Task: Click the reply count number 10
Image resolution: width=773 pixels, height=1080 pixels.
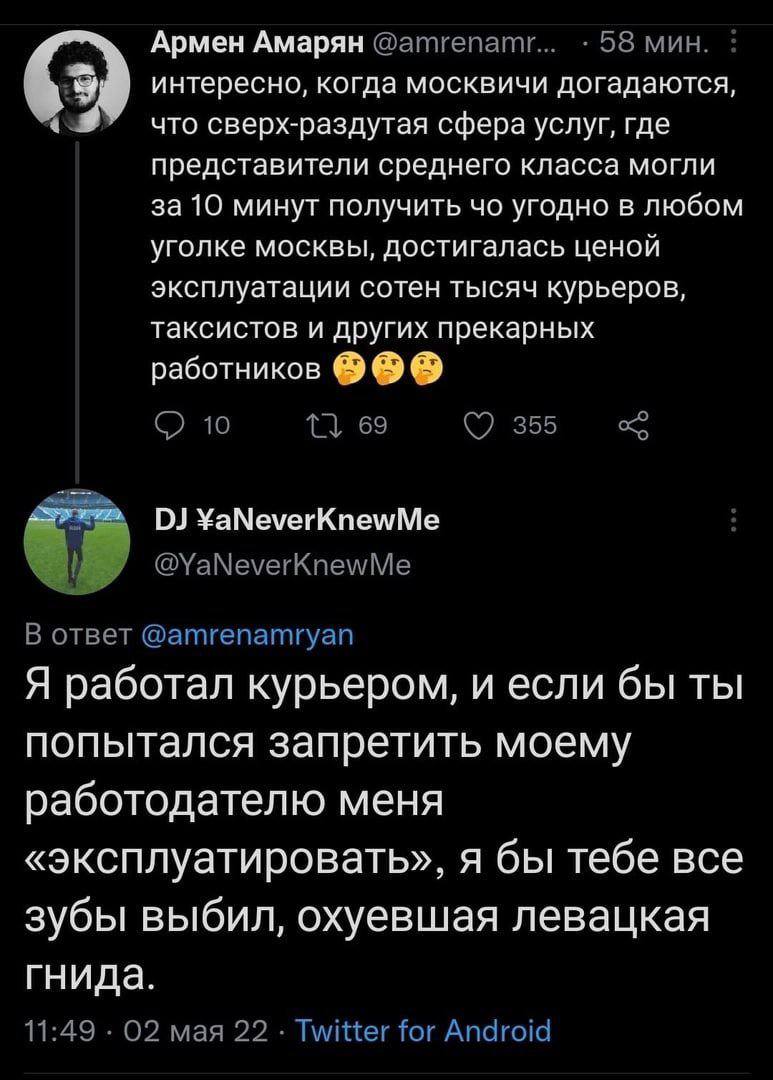Action: pyautogui.click(x=217, y=426)
